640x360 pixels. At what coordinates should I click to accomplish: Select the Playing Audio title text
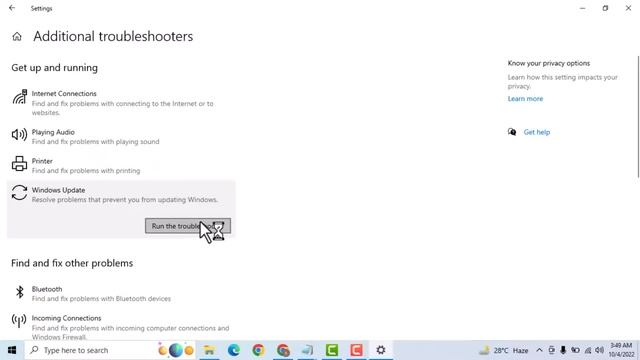pyautogui.click(x=53, y=132)
